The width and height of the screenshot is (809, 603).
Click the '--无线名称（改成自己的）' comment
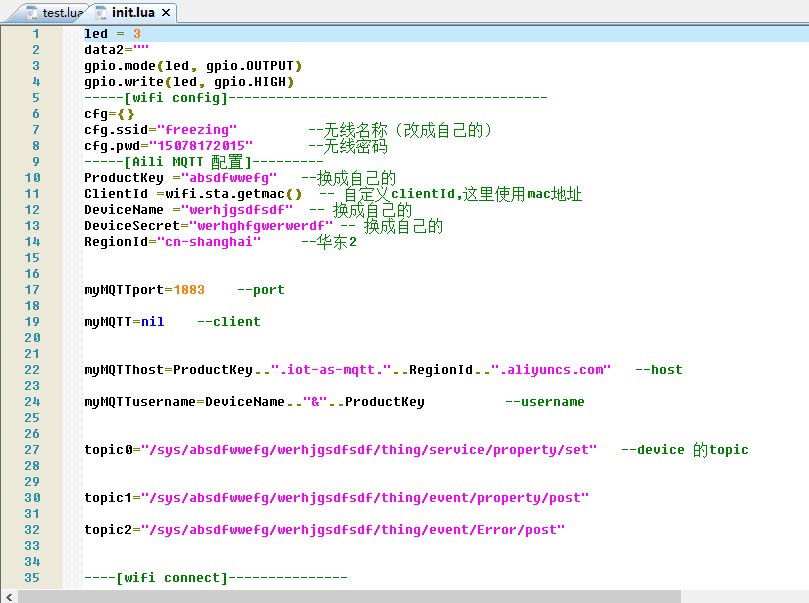pyautogui.click(x=400, y=129)
